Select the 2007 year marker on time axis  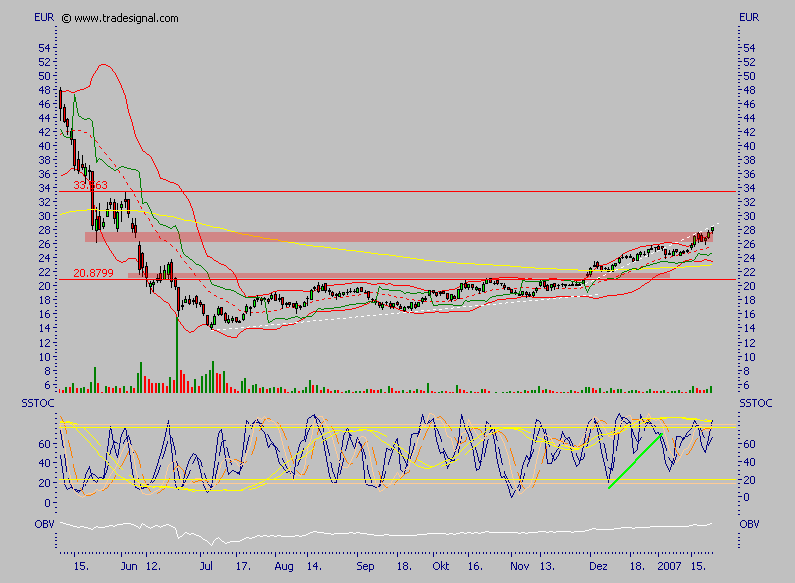click(671, 565)
